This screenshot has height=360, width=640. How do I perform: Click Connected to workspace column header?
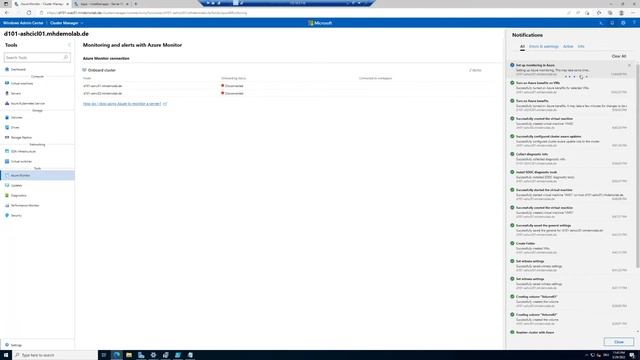(375, 78)
